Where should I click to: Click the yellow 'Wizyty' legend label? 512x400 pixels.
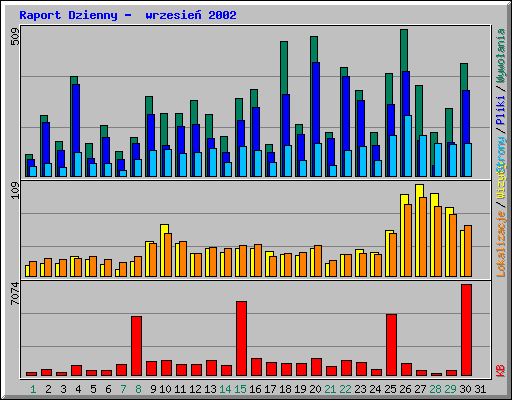501,183
